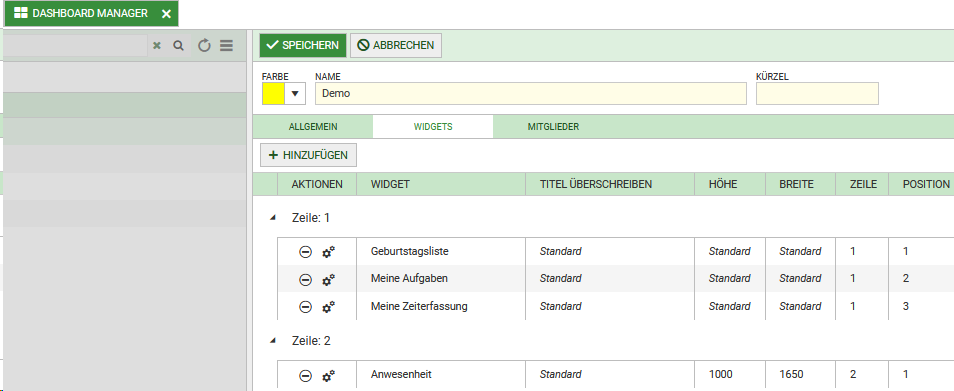Viewport: 954px width, 391px height.
Task: Click the Zeile column header
Action: click(862, 184)
